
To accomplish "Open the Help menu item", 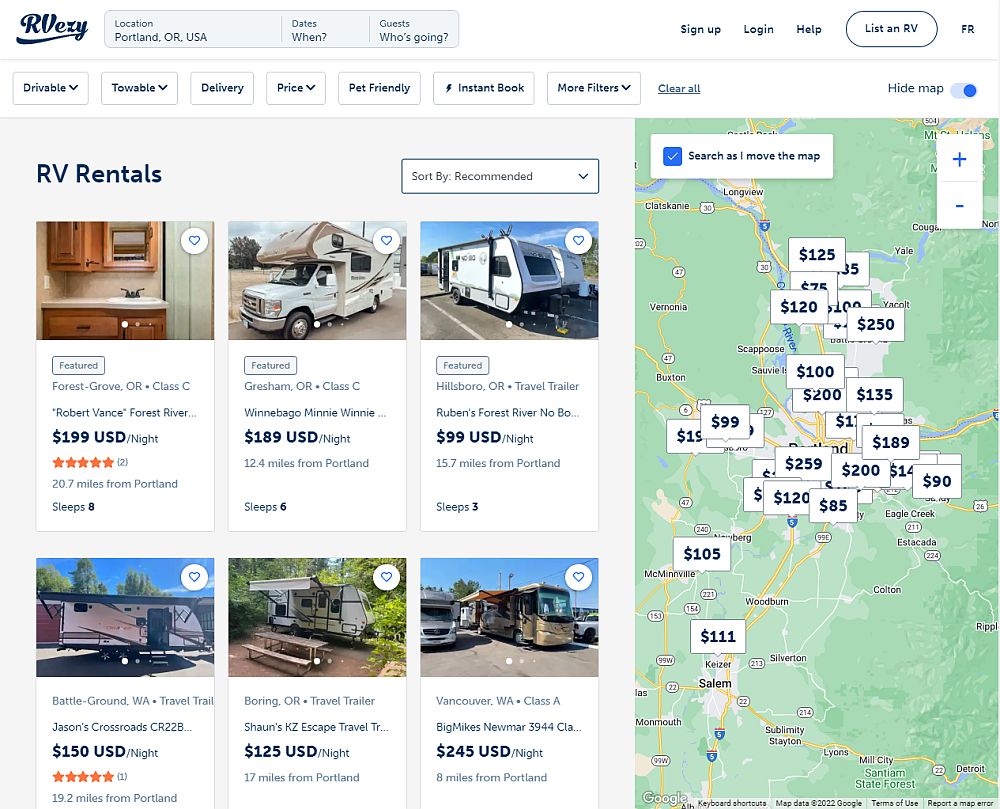I will pyautogui.click(x=809, y=29).
